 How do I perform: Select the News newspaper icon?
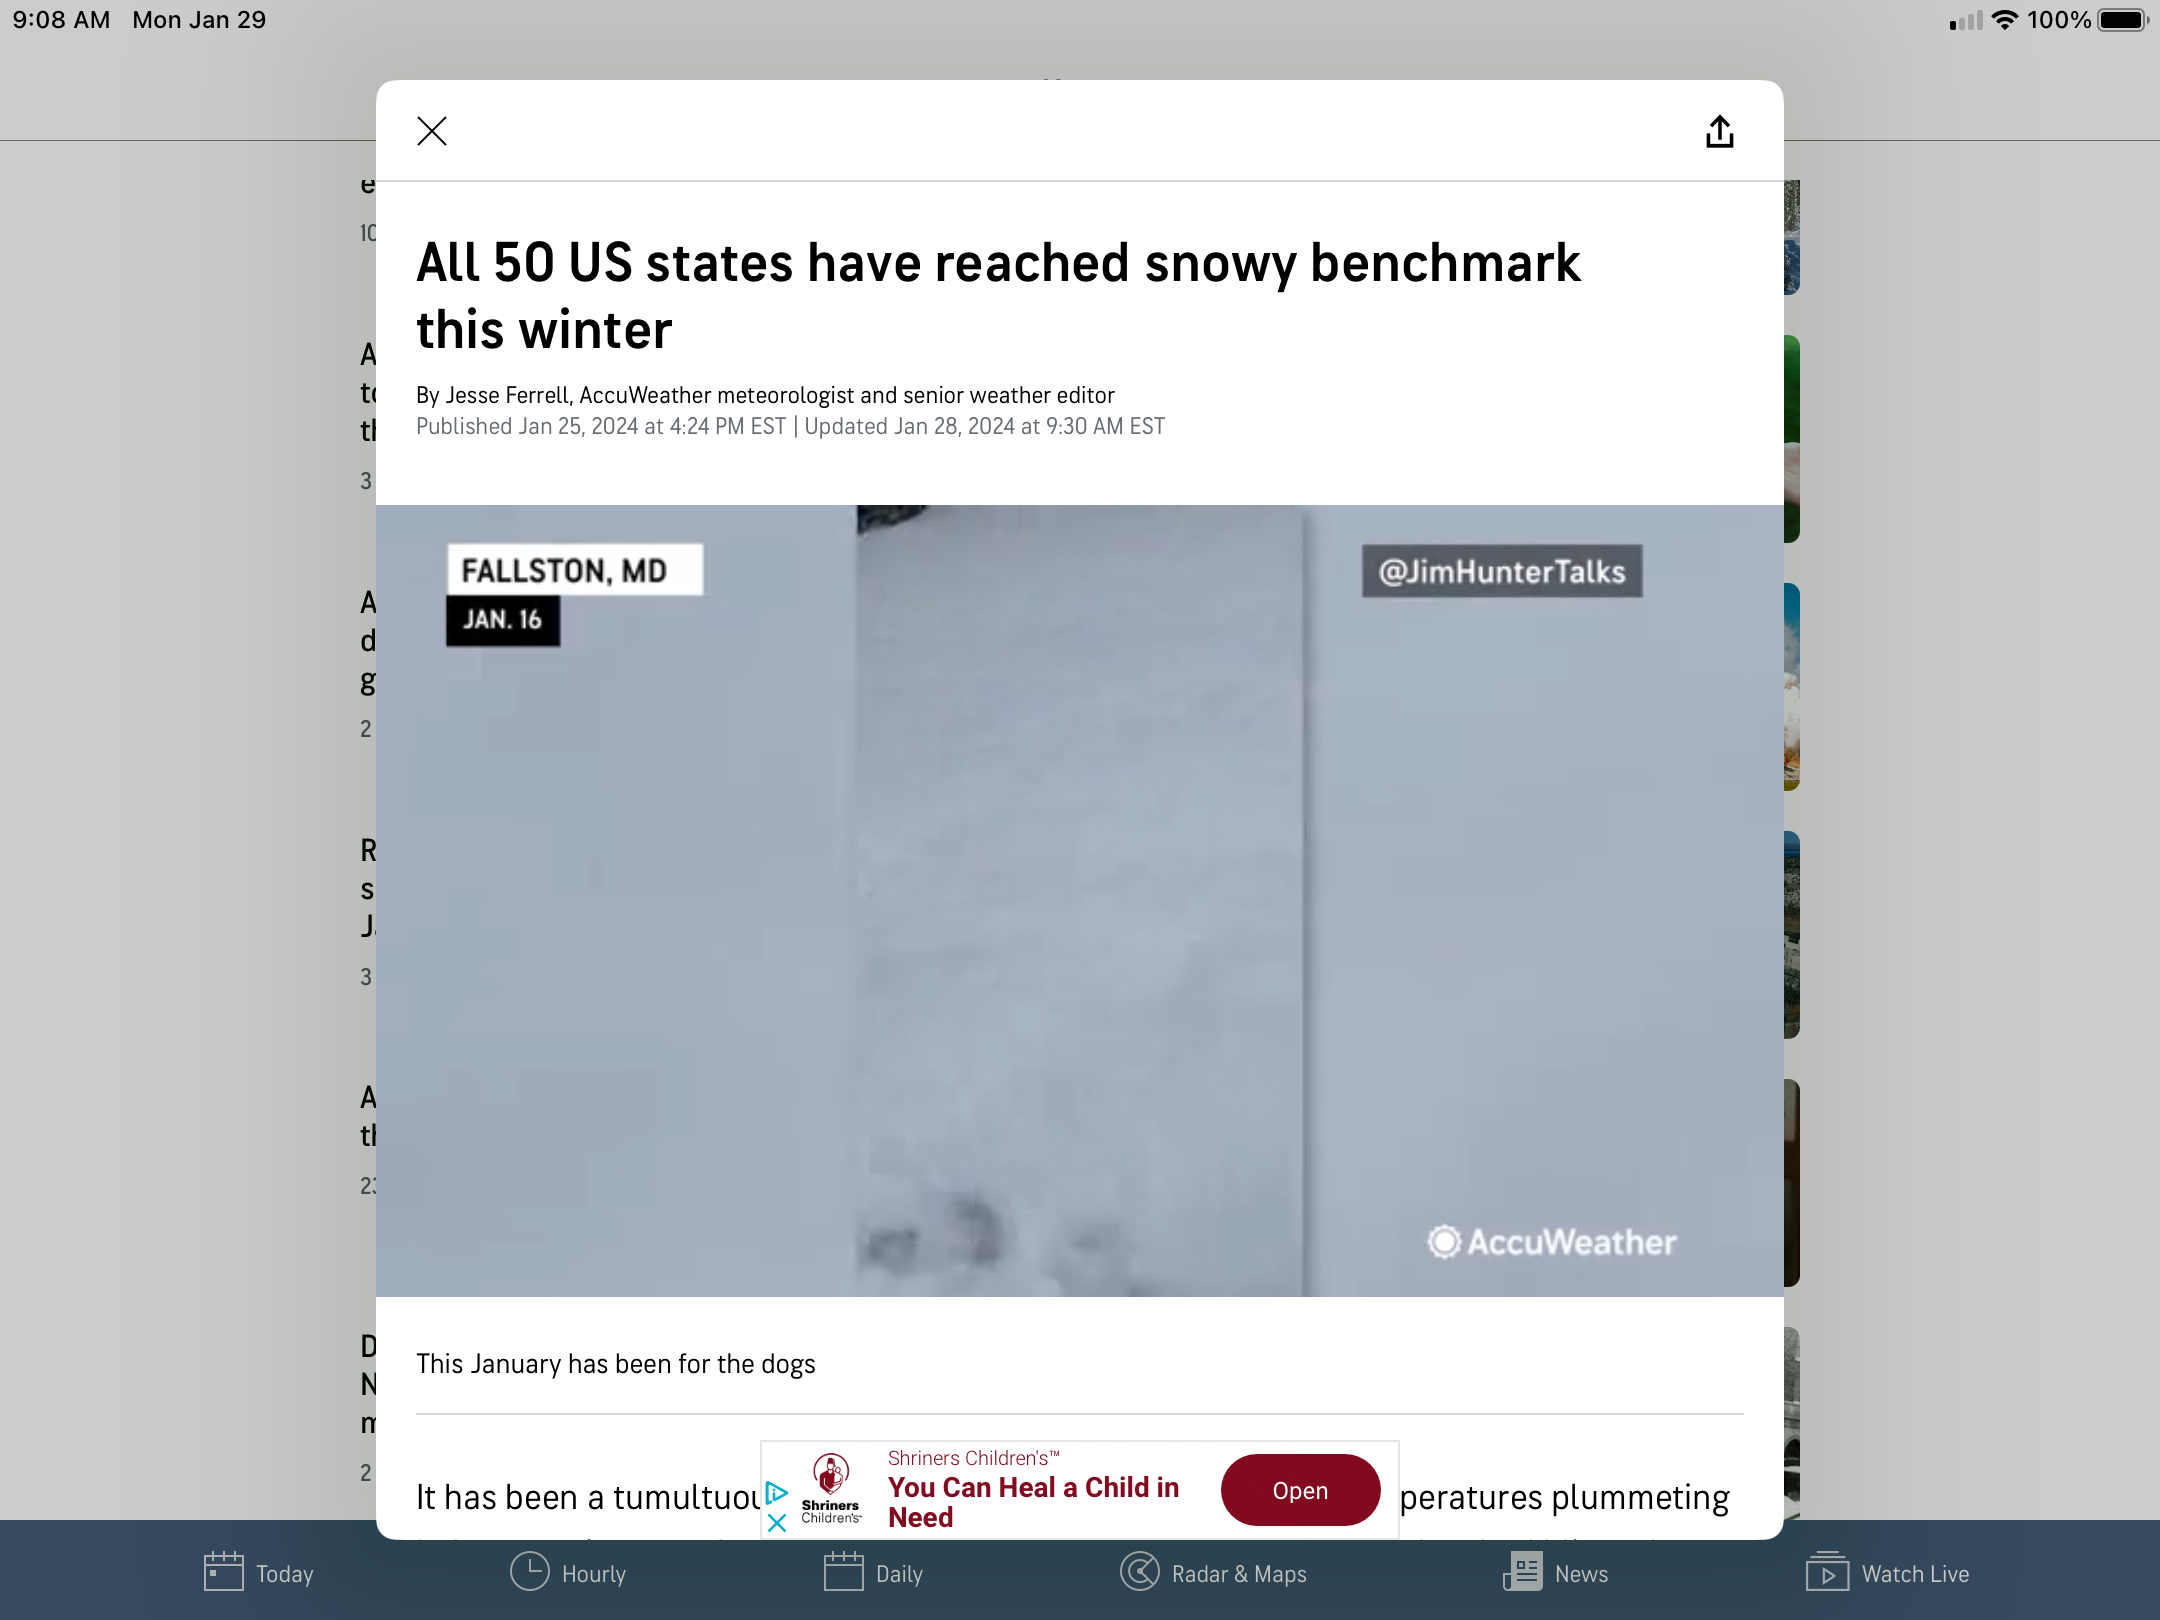[1523, 1571]
